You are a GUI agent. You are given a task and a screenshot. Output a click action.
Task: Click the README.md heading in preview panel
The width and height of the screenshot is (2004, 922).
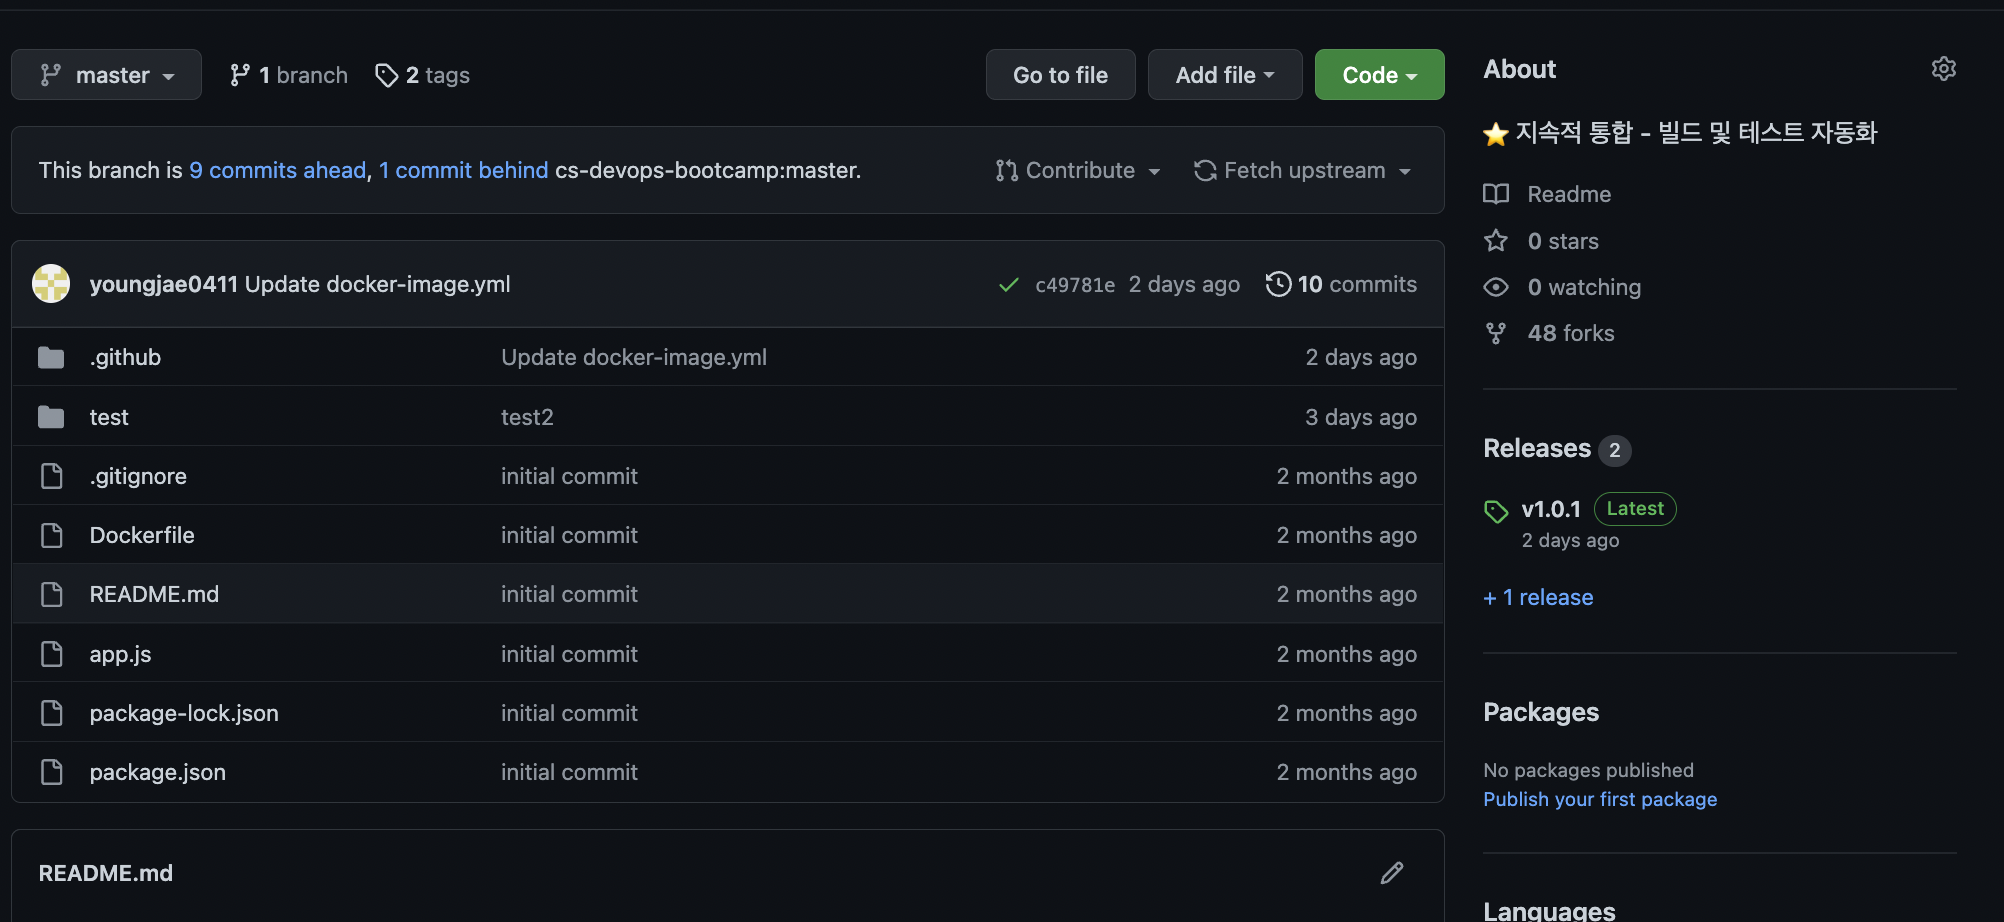click(105, 873)
